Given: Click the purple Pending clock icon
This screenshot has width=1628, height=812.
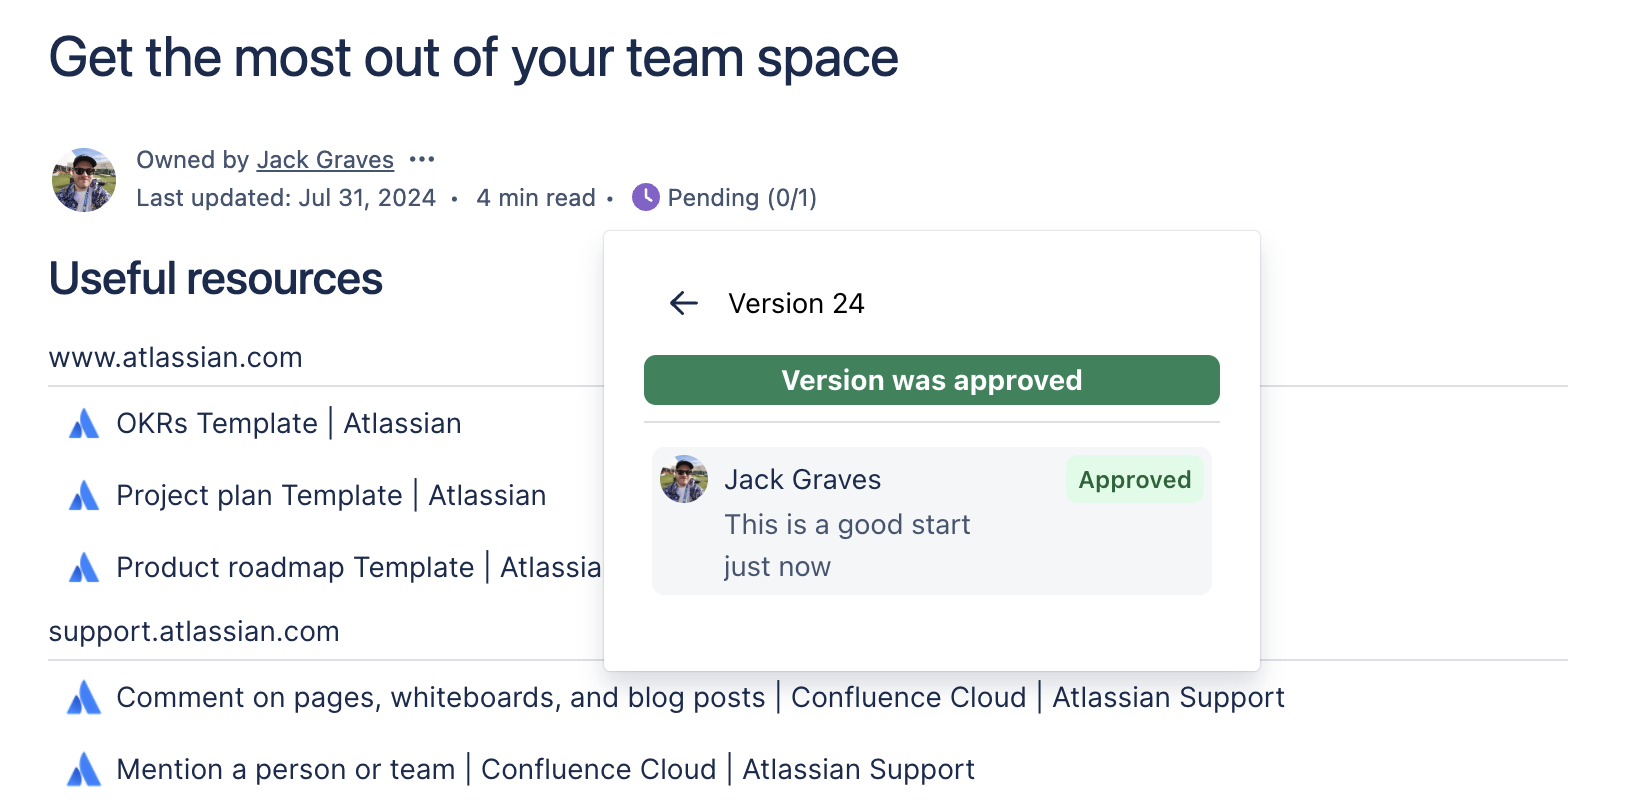Looking at the screenshot, I should (645, 197).
